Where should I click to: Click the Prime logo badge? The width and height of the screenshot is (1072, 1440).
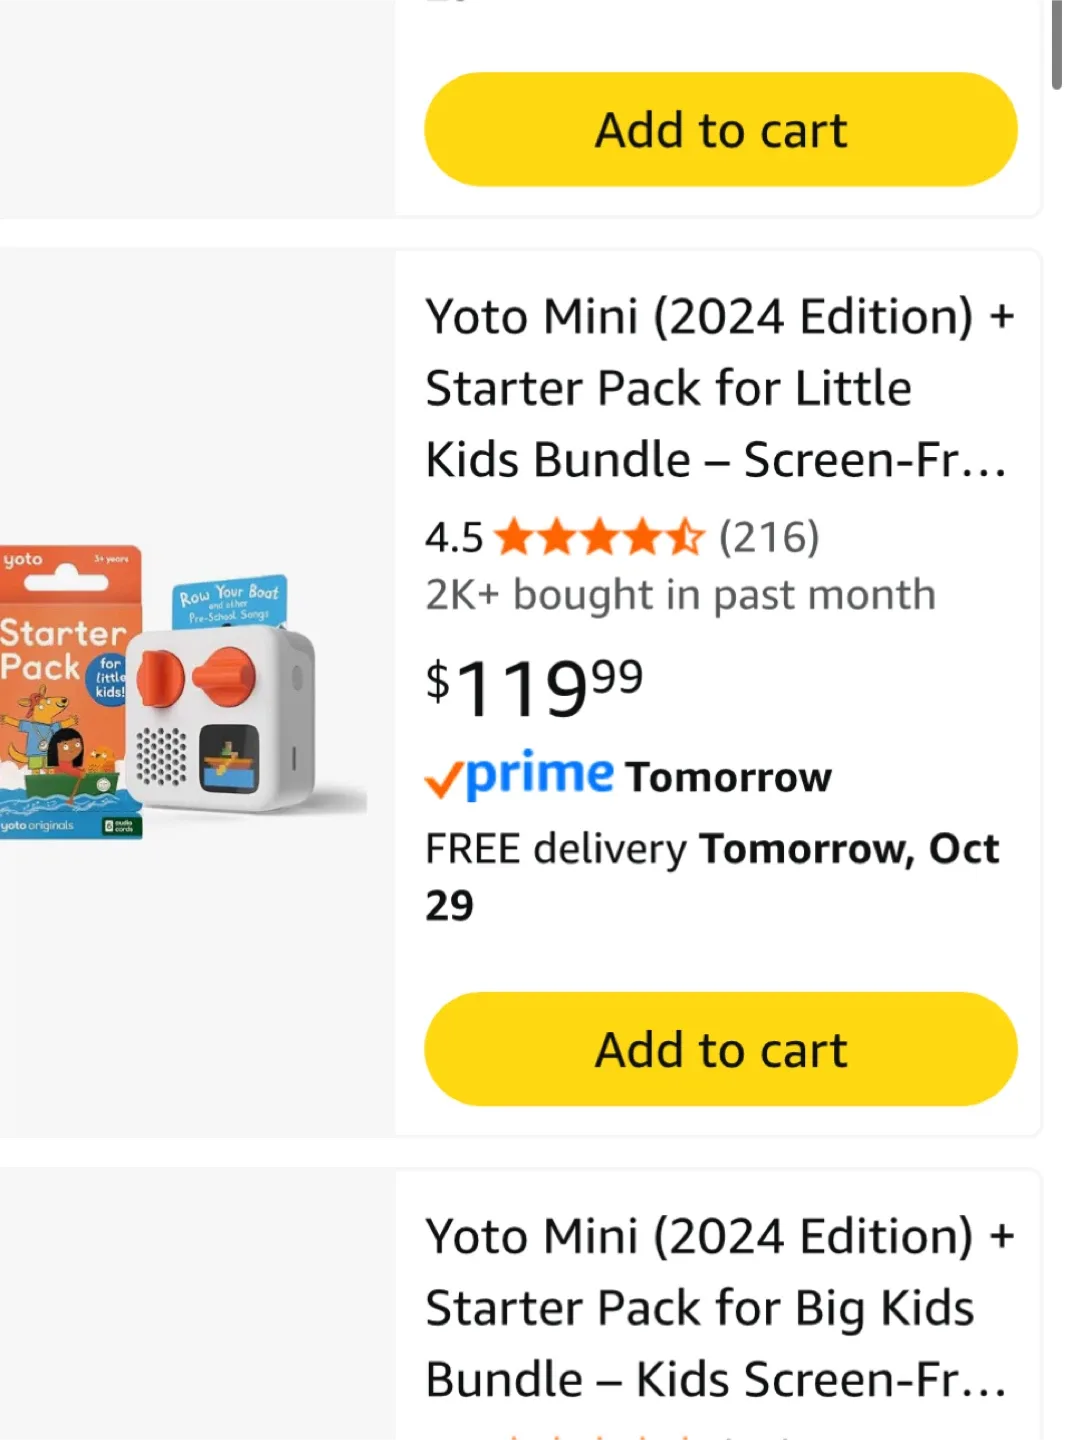pyautogui.click(x=539, y=774)
